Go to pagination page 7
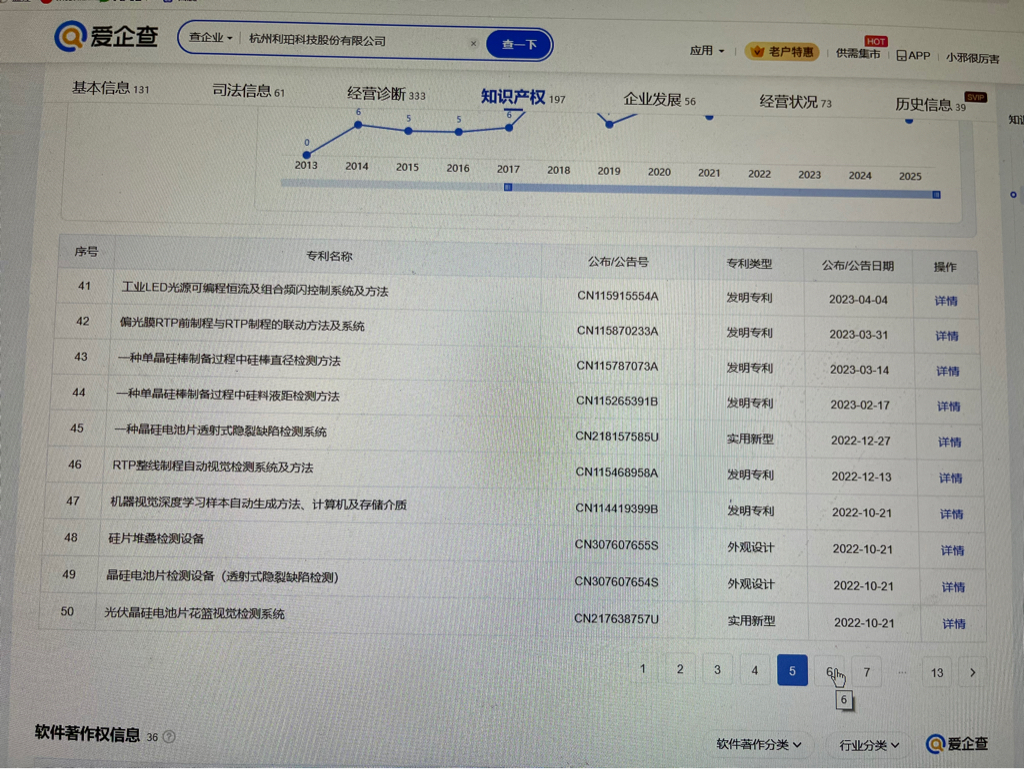1024x769 pixels. point(867,672)
